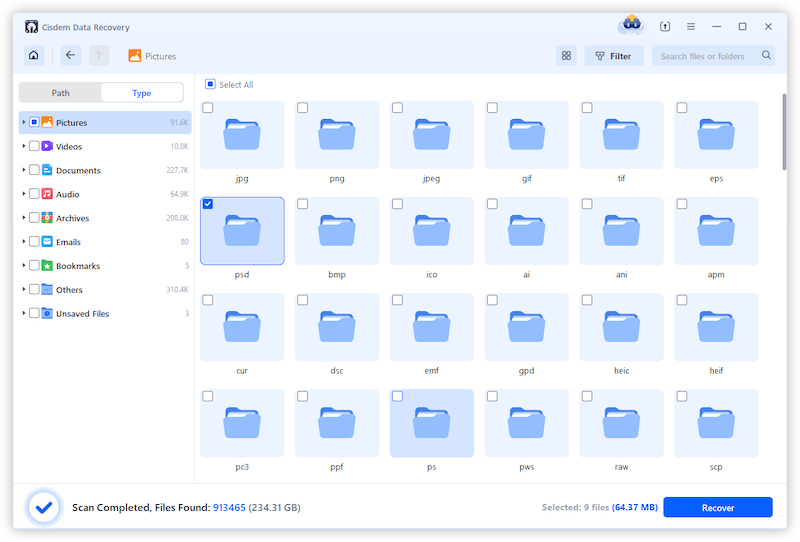Expand the Bookmarks tree node
Viewport: 800px width, 542px height.
[x=23, y=265]
